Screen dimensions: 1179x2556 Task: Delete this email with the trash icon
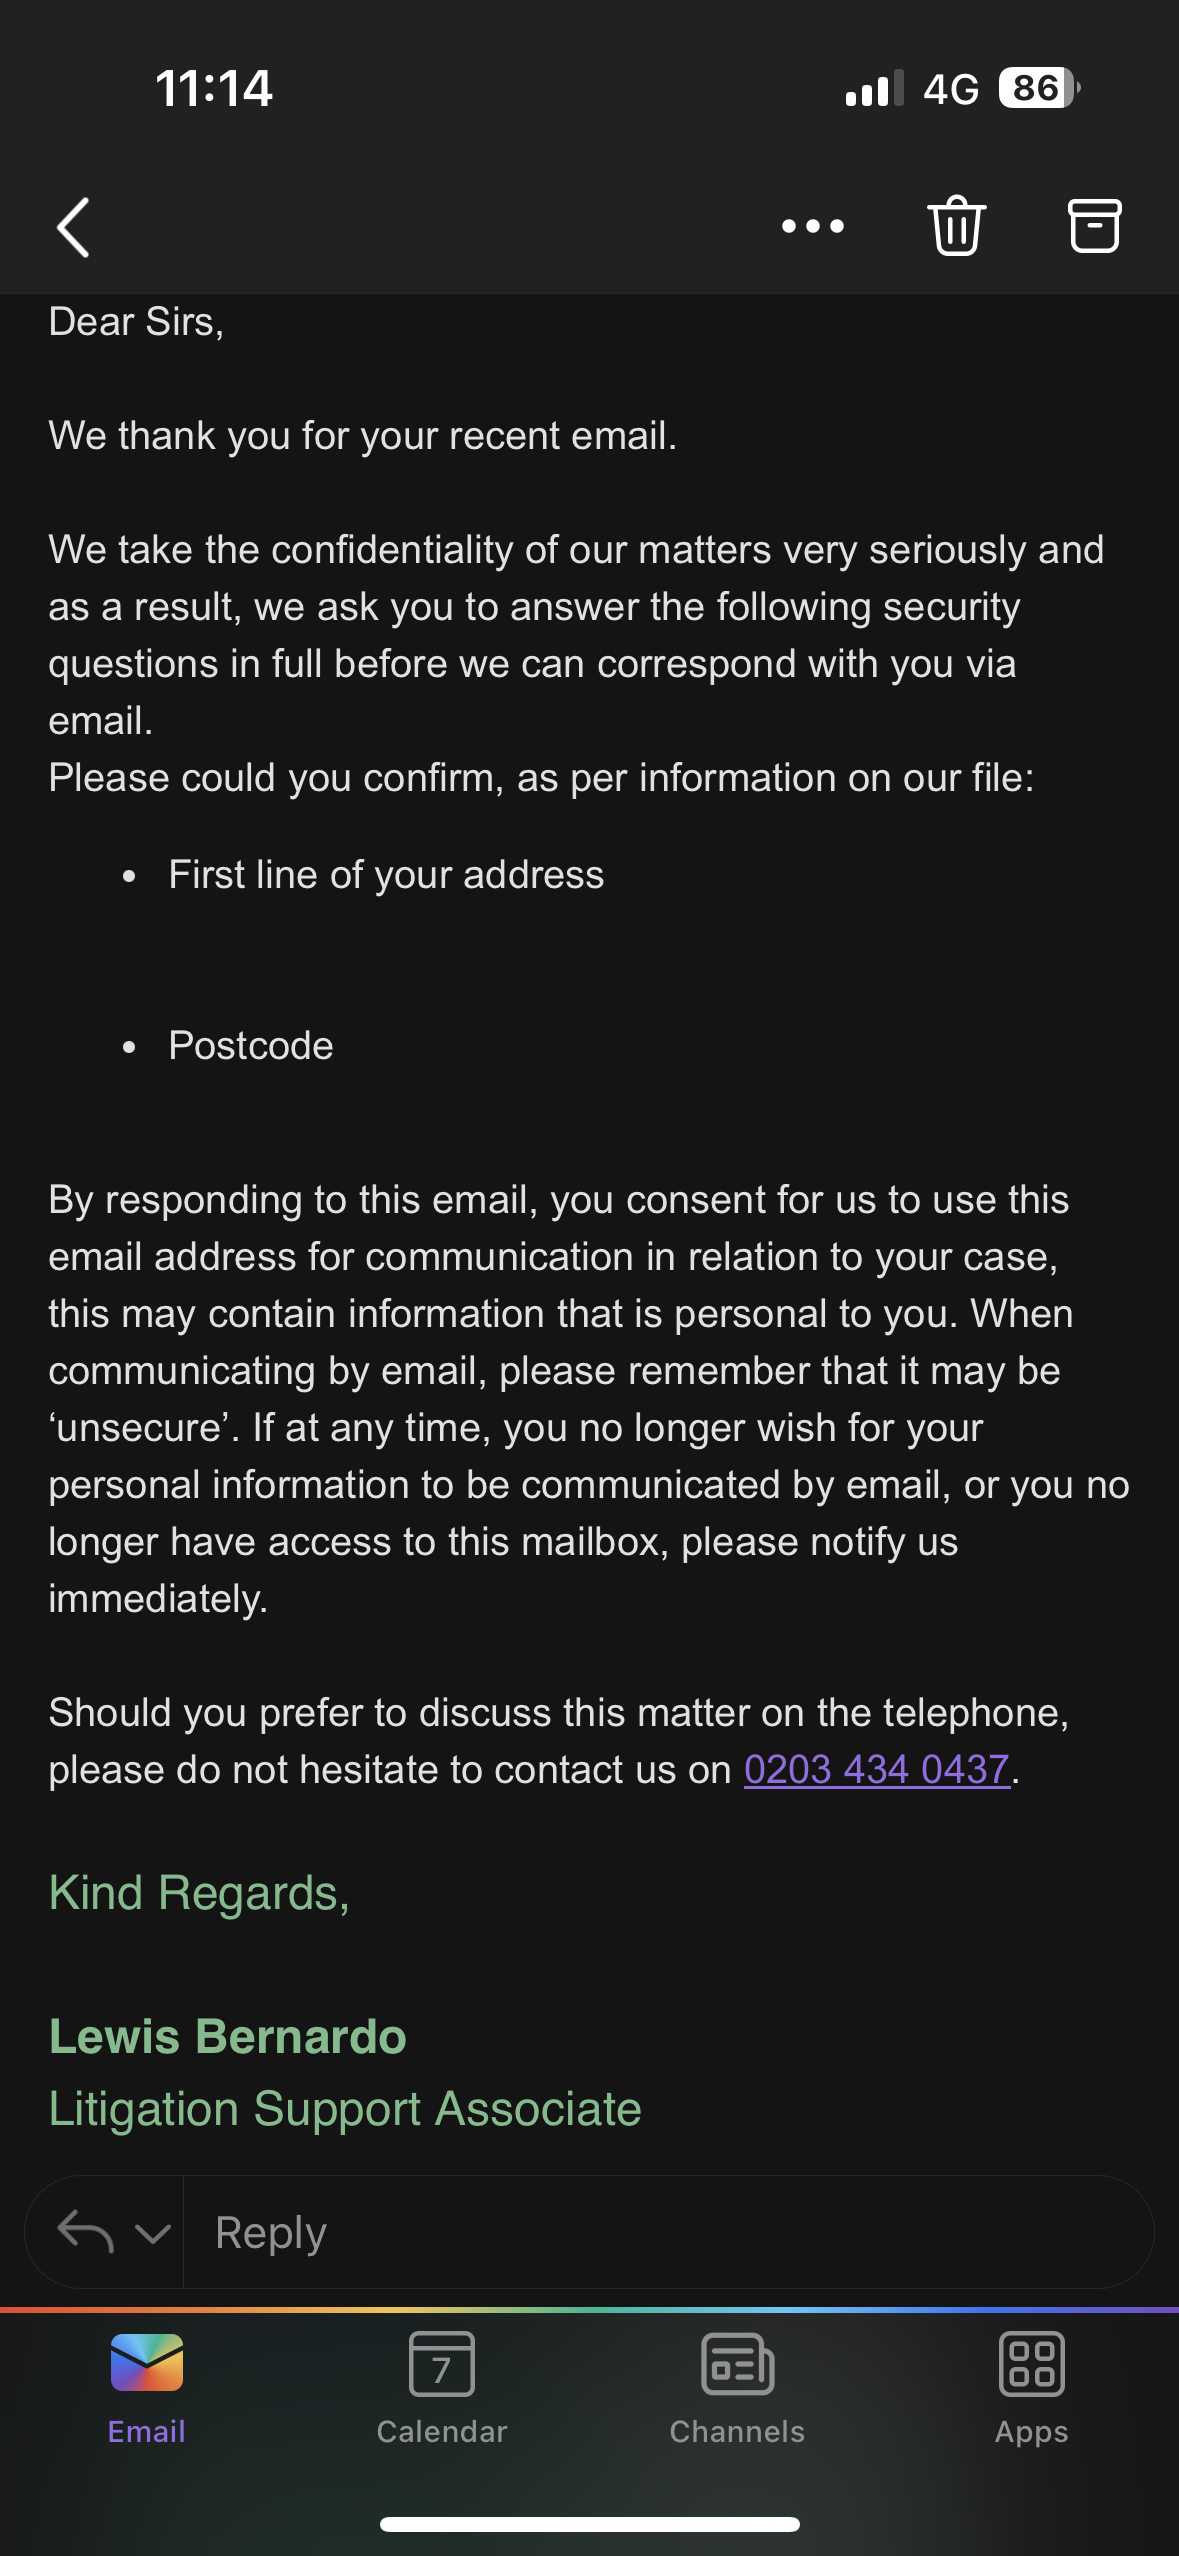point(957,226)
